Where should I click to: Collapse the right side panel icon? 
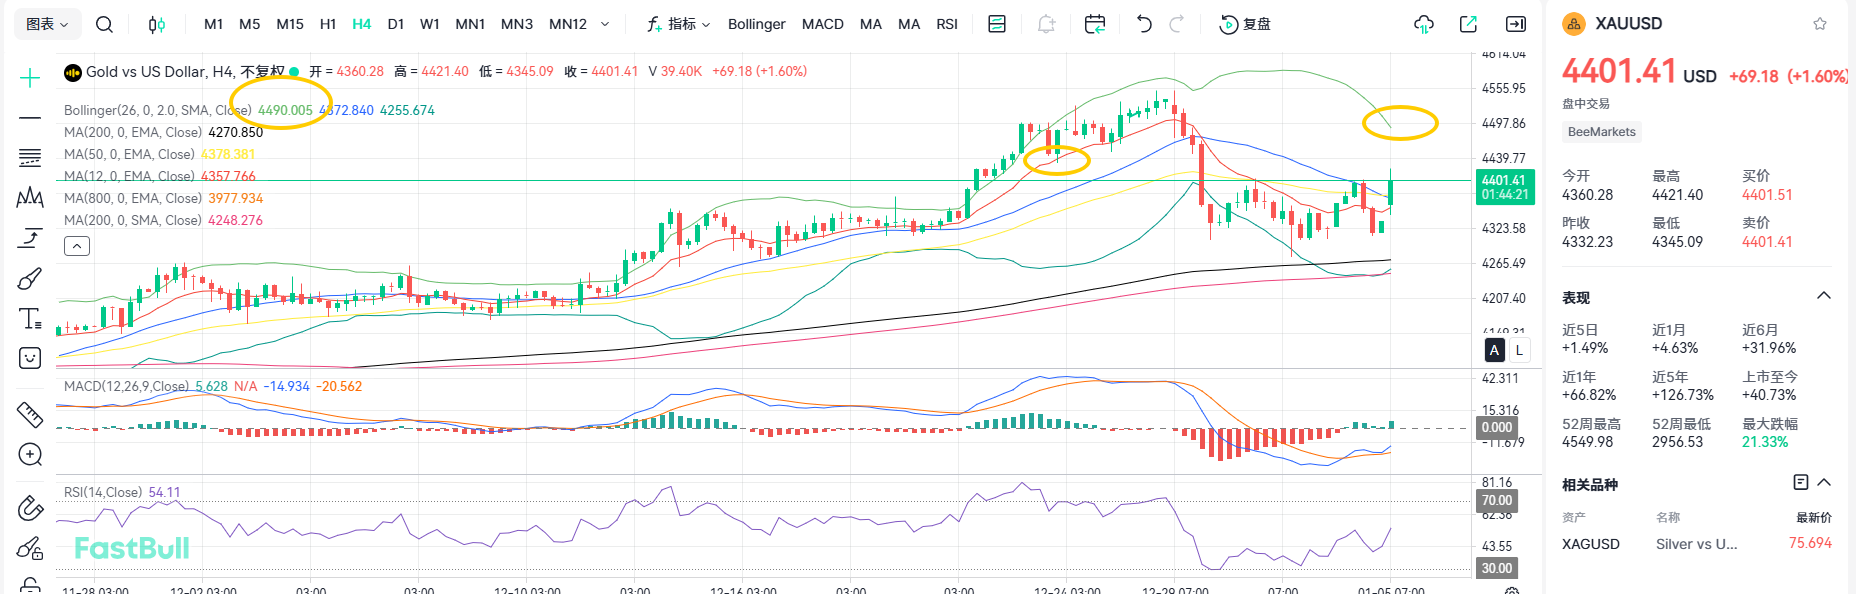point(1516,24)
